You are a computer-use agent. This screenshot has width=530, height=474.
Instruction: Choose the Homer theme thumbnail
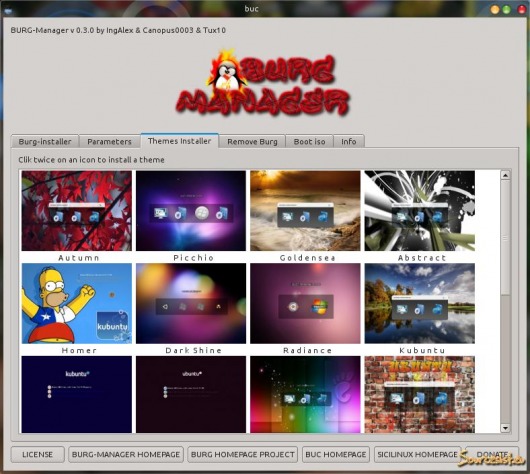click(x=77, y=303)
